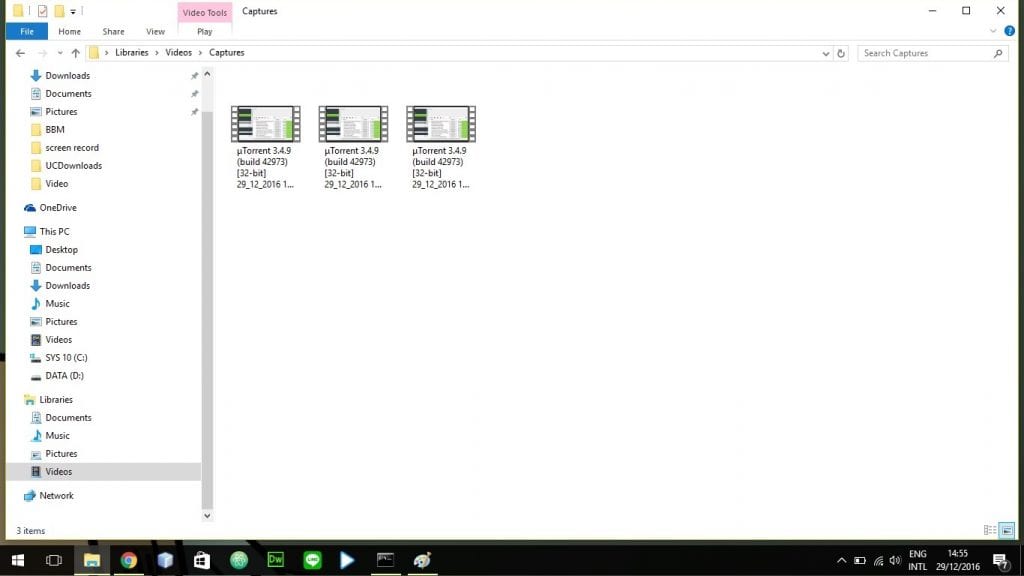This screenshot has height=576, width=1024.
Task: Open Desktop under This PC
Action: 61,249
